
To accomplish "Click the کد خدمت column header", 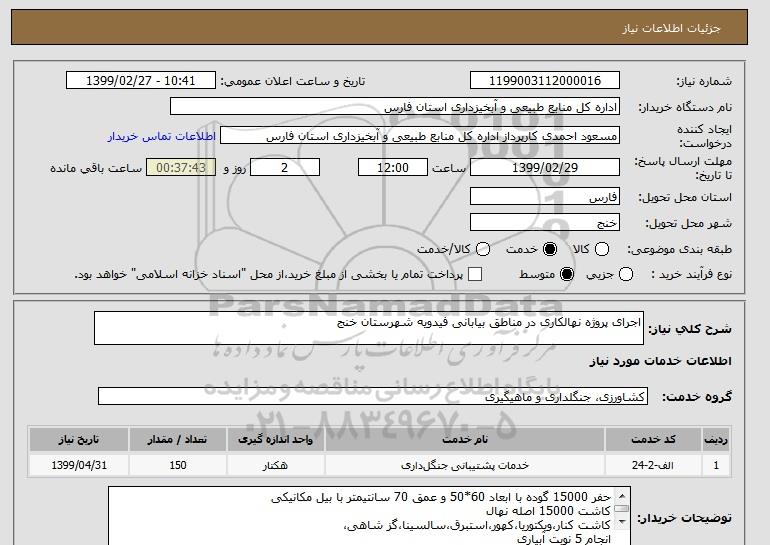I will pyautogui.click(x=653, y=440).
